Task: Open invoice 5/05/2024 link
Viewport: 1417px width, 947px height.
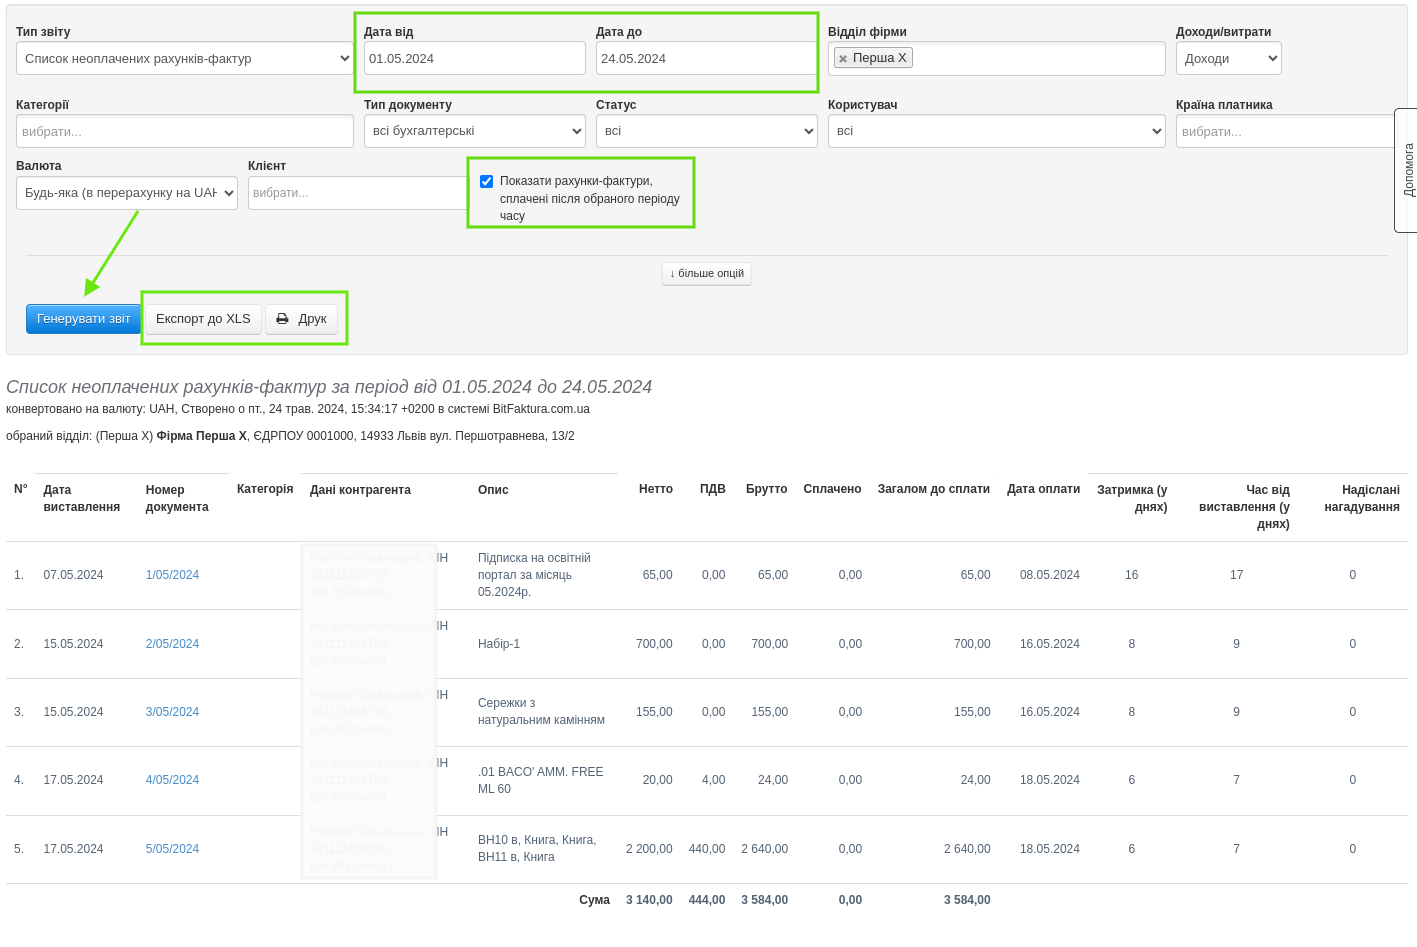Action: tap(172, 849)
